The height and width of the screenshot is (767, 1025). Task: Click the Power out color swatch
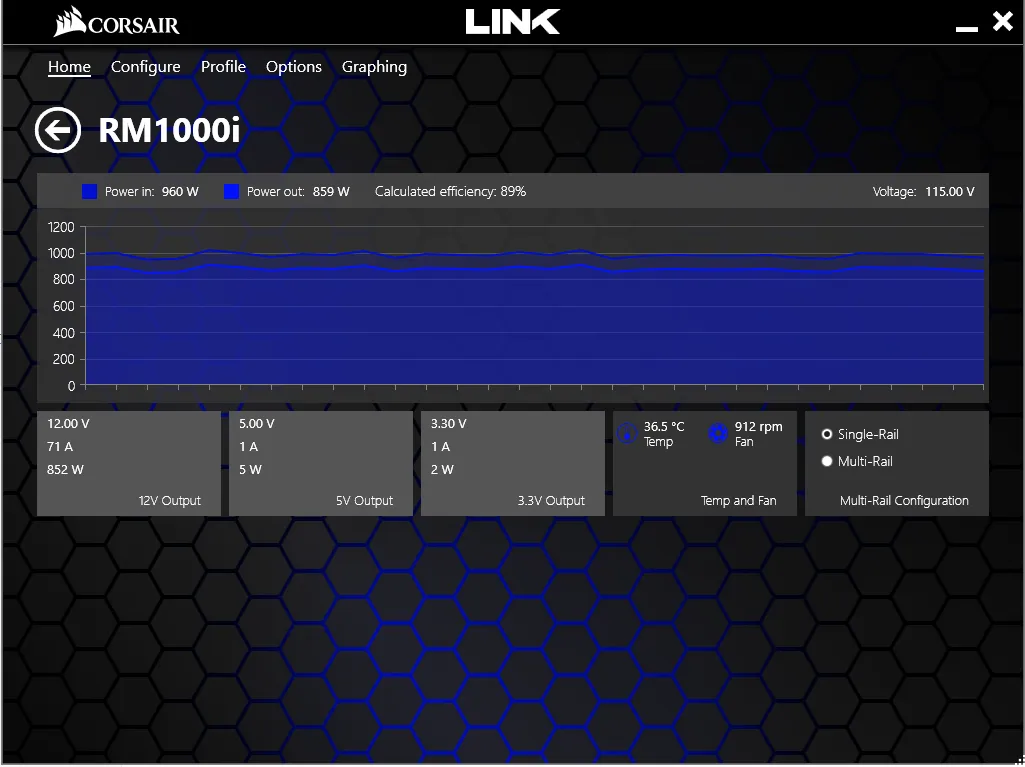coord(231,192)
